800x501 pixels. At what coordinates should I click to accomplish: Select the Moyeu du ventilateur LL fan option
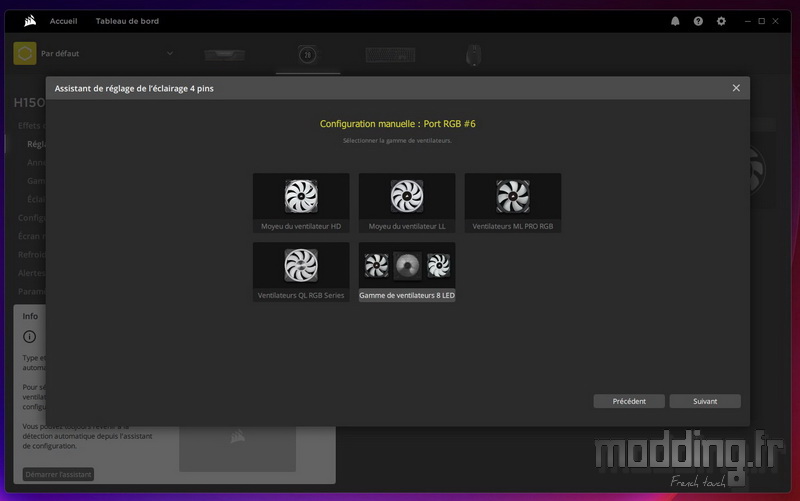[x=407, y=203]
